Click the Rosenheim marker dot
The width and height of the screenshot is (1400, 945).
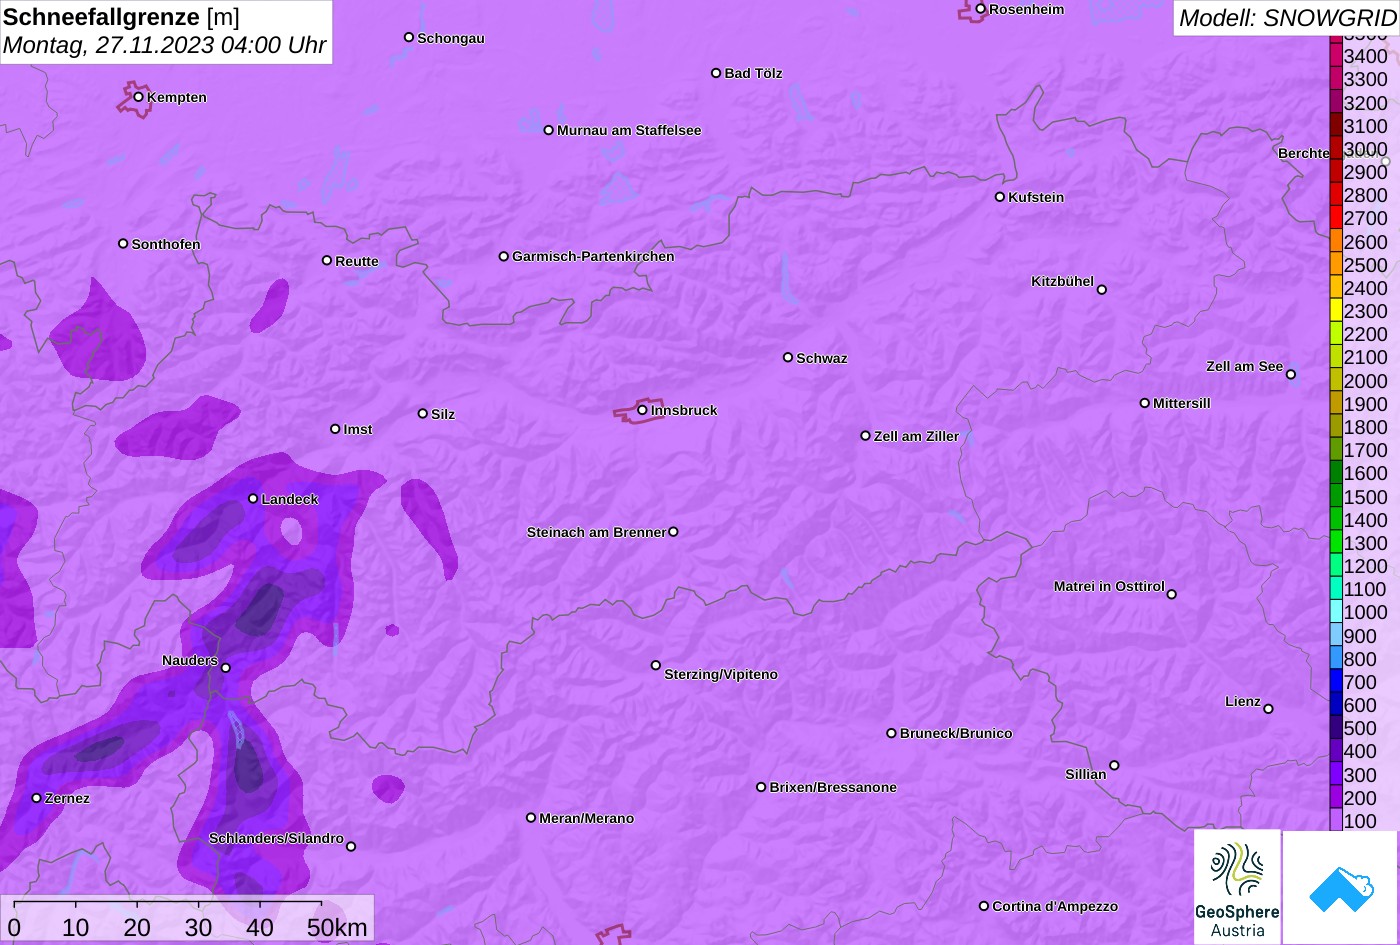(981, 9)
